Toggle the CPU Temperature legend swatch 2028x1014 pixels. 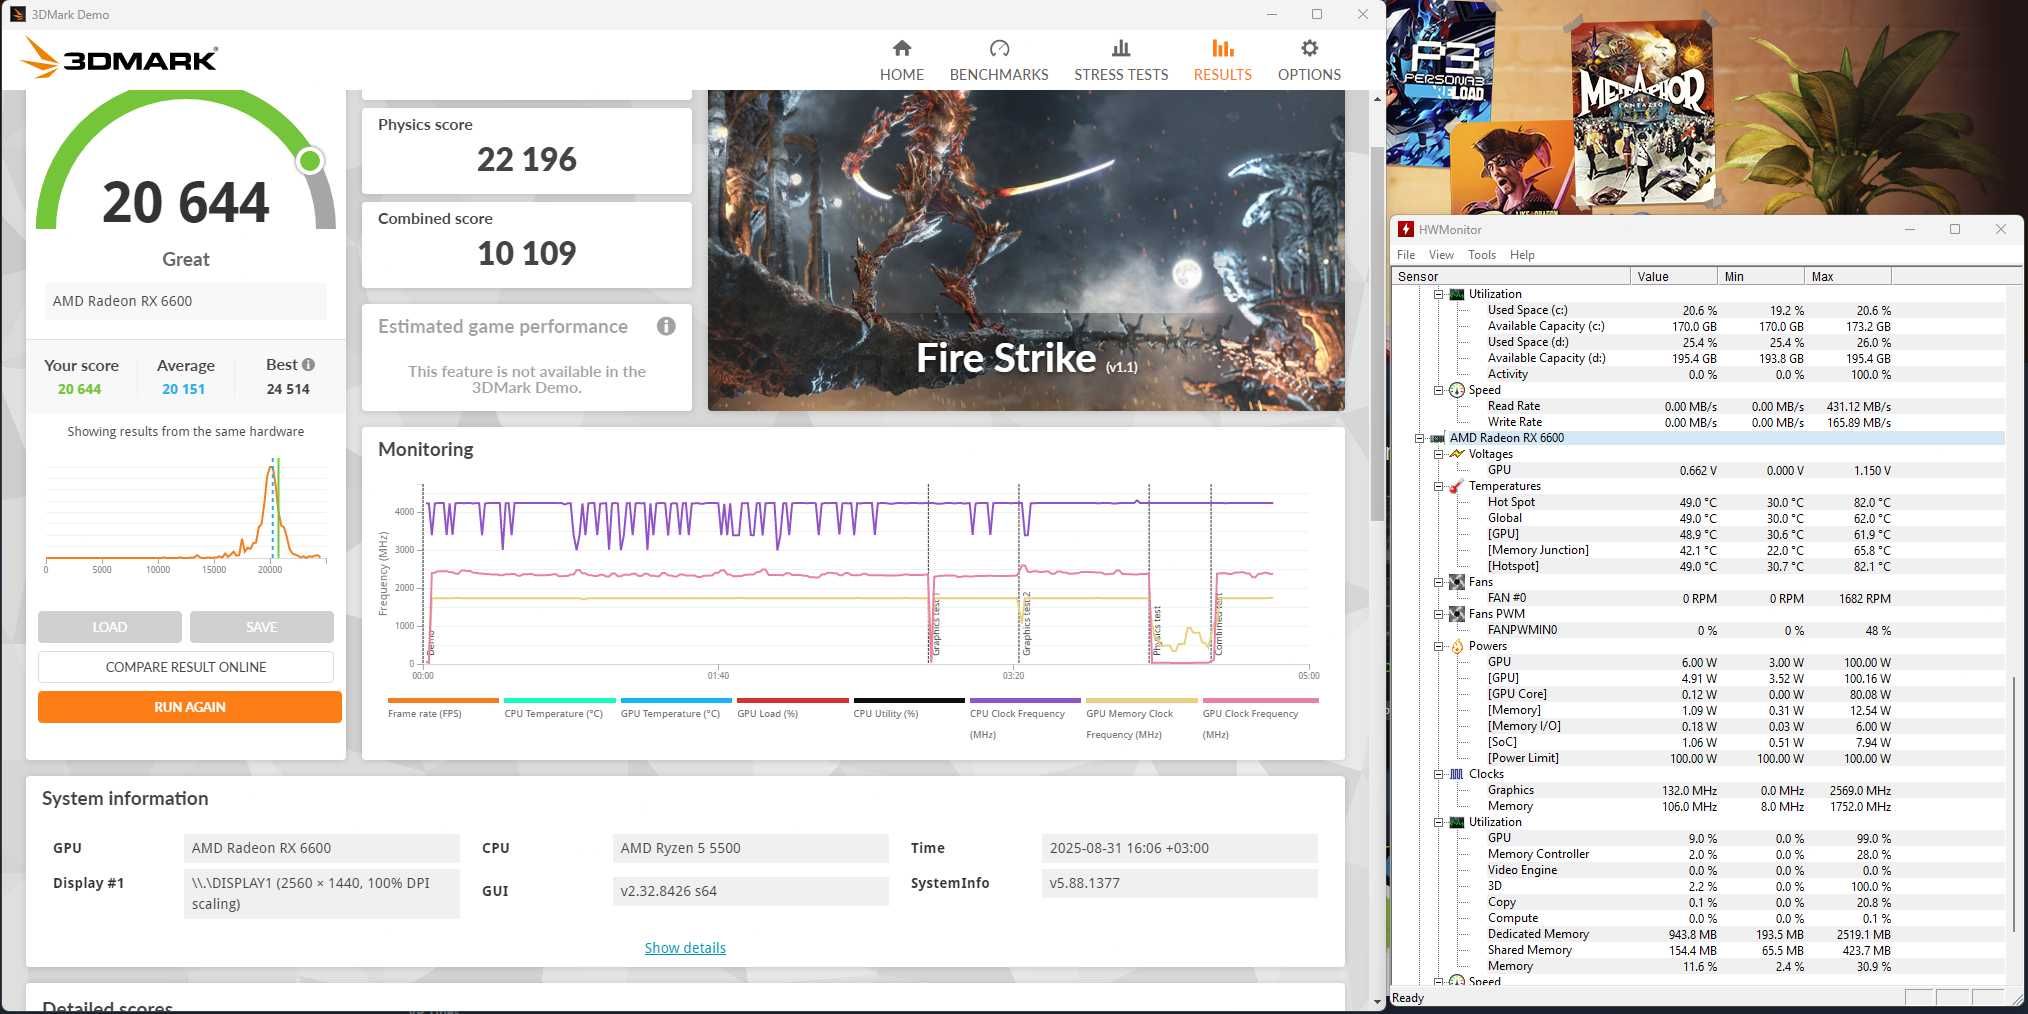click(559, 700)
